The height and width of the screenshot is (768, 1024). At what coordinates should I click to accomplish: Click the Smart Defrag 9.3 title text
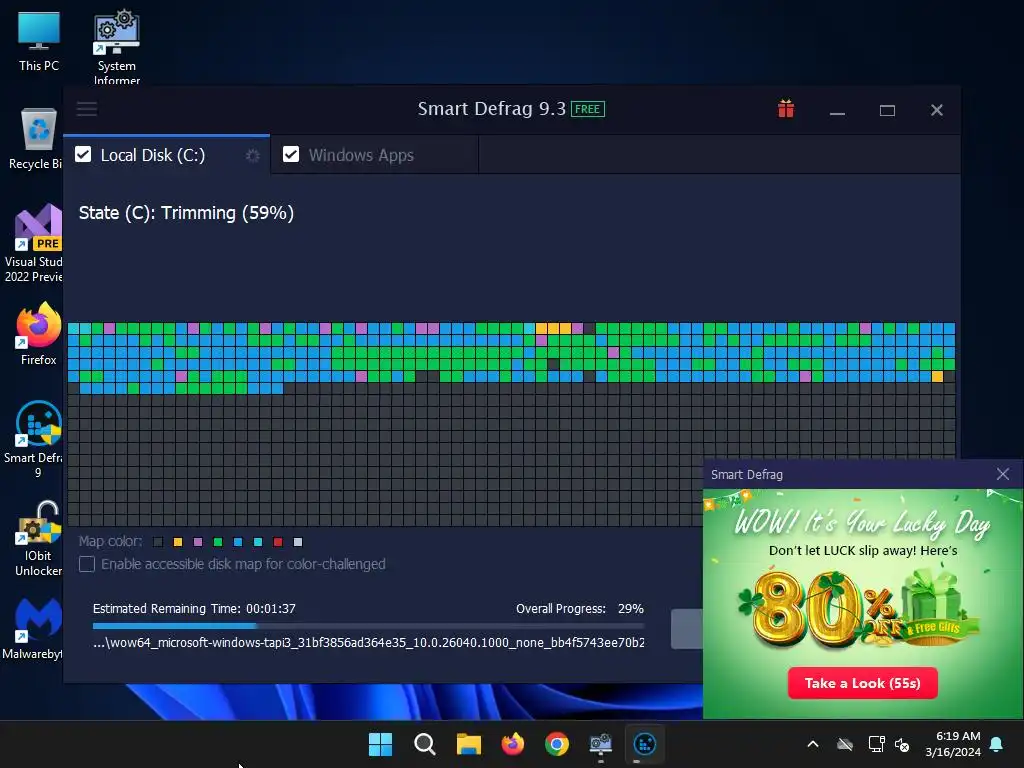(x=492, y=108)
